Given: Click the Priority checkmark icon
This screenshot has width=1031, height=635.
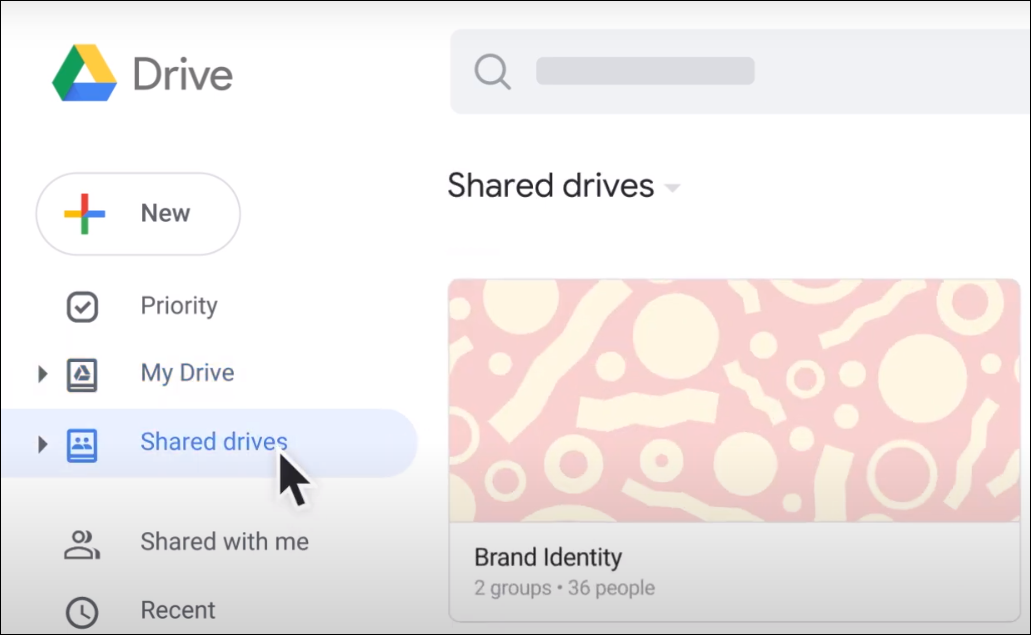Looking at the screenshot, I should [82, 307].
